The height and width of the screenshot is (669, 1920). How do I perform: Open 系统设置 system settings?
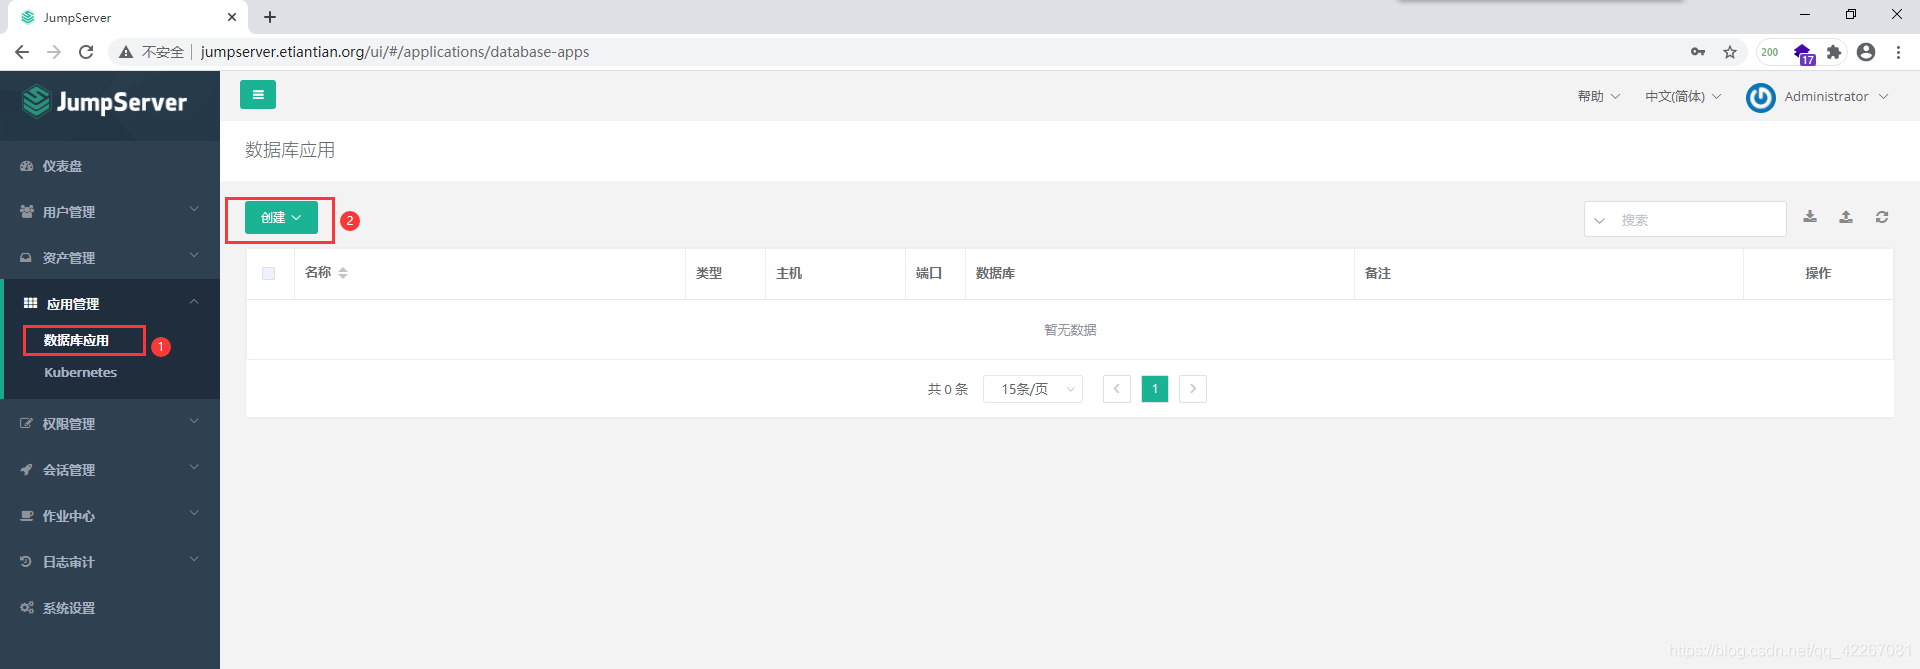click(x=110, y=608)
